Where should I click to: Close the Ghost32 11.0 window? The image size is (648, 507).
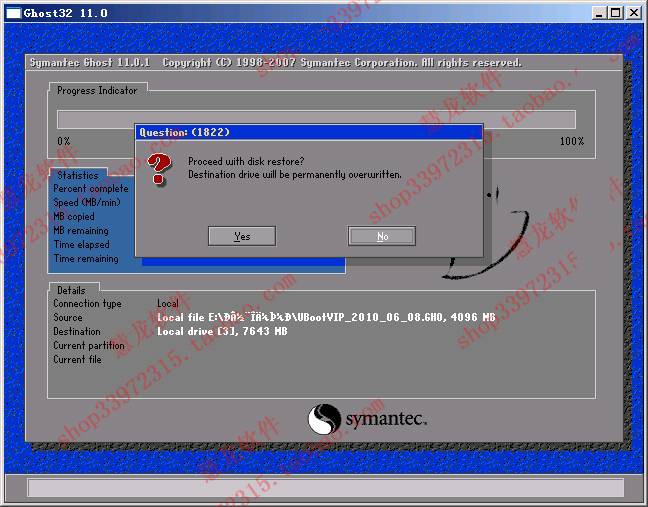pyautogui.click(x=633, y=13)
